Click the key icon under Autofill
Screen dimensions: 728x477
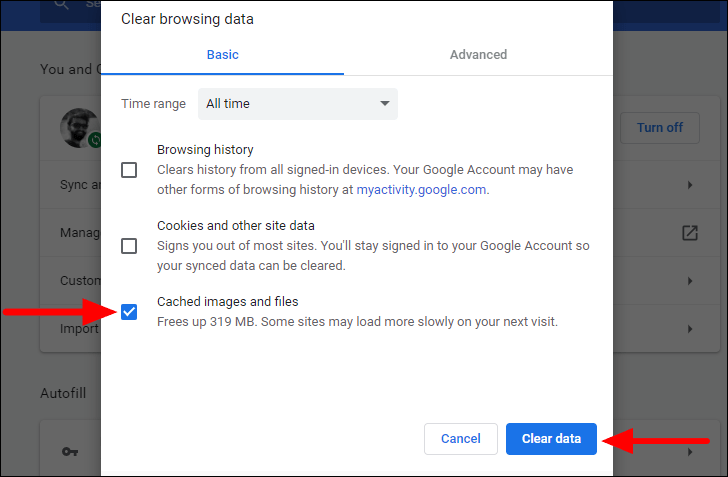69,452
